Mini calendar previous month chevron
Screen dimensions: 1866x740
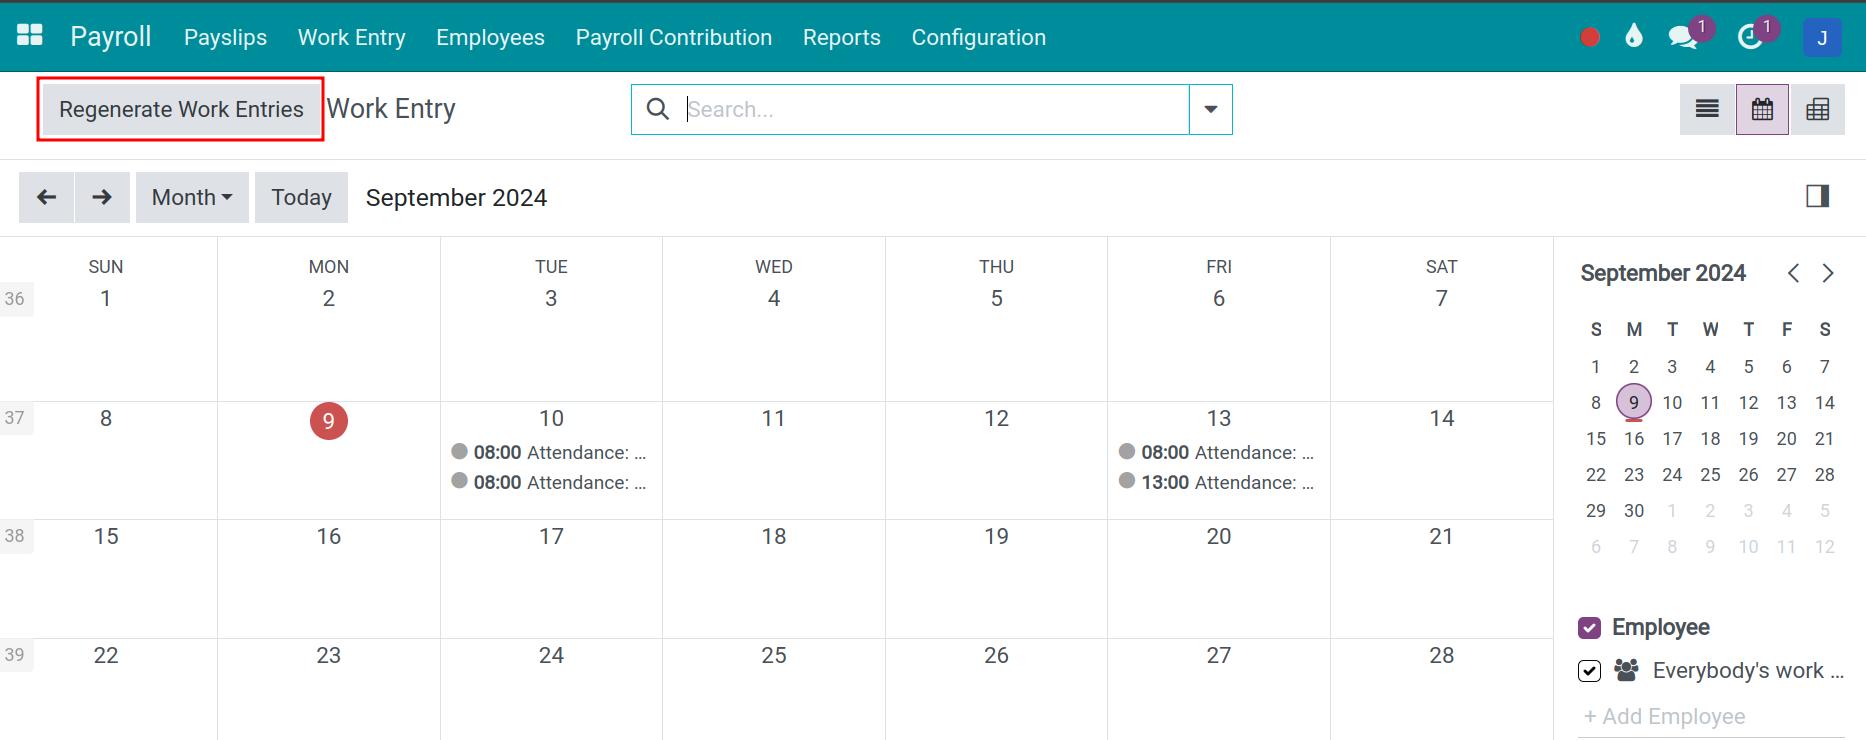(x=1793, y=273)
